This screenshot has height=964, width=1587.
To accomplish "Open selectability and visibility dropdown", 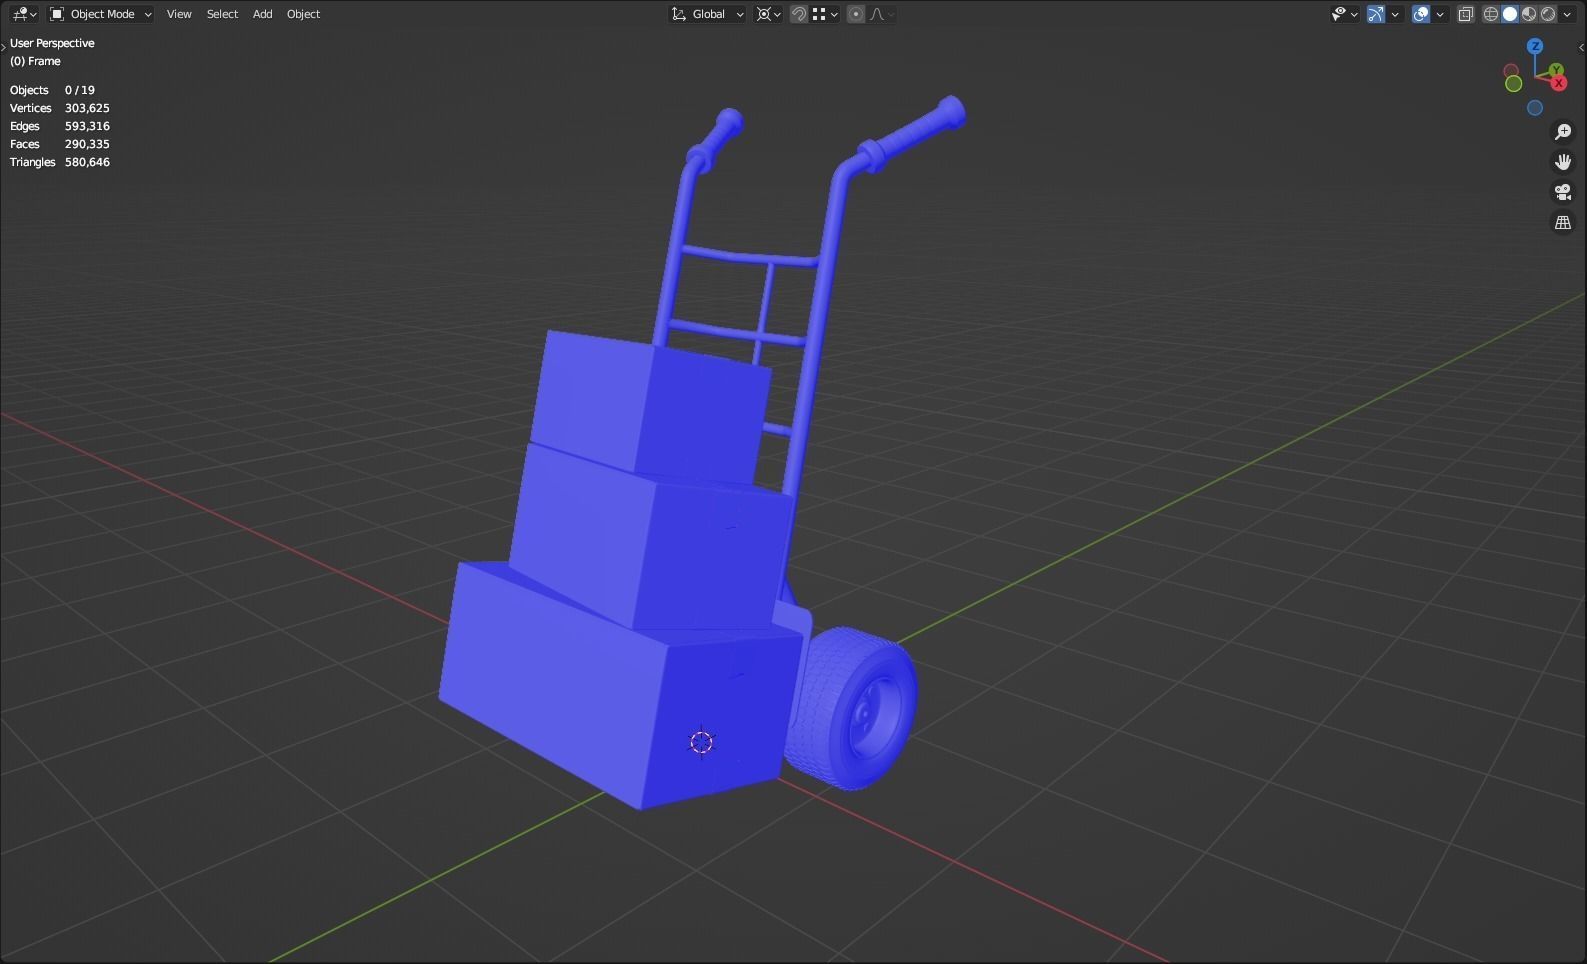I will [1344, 14].
